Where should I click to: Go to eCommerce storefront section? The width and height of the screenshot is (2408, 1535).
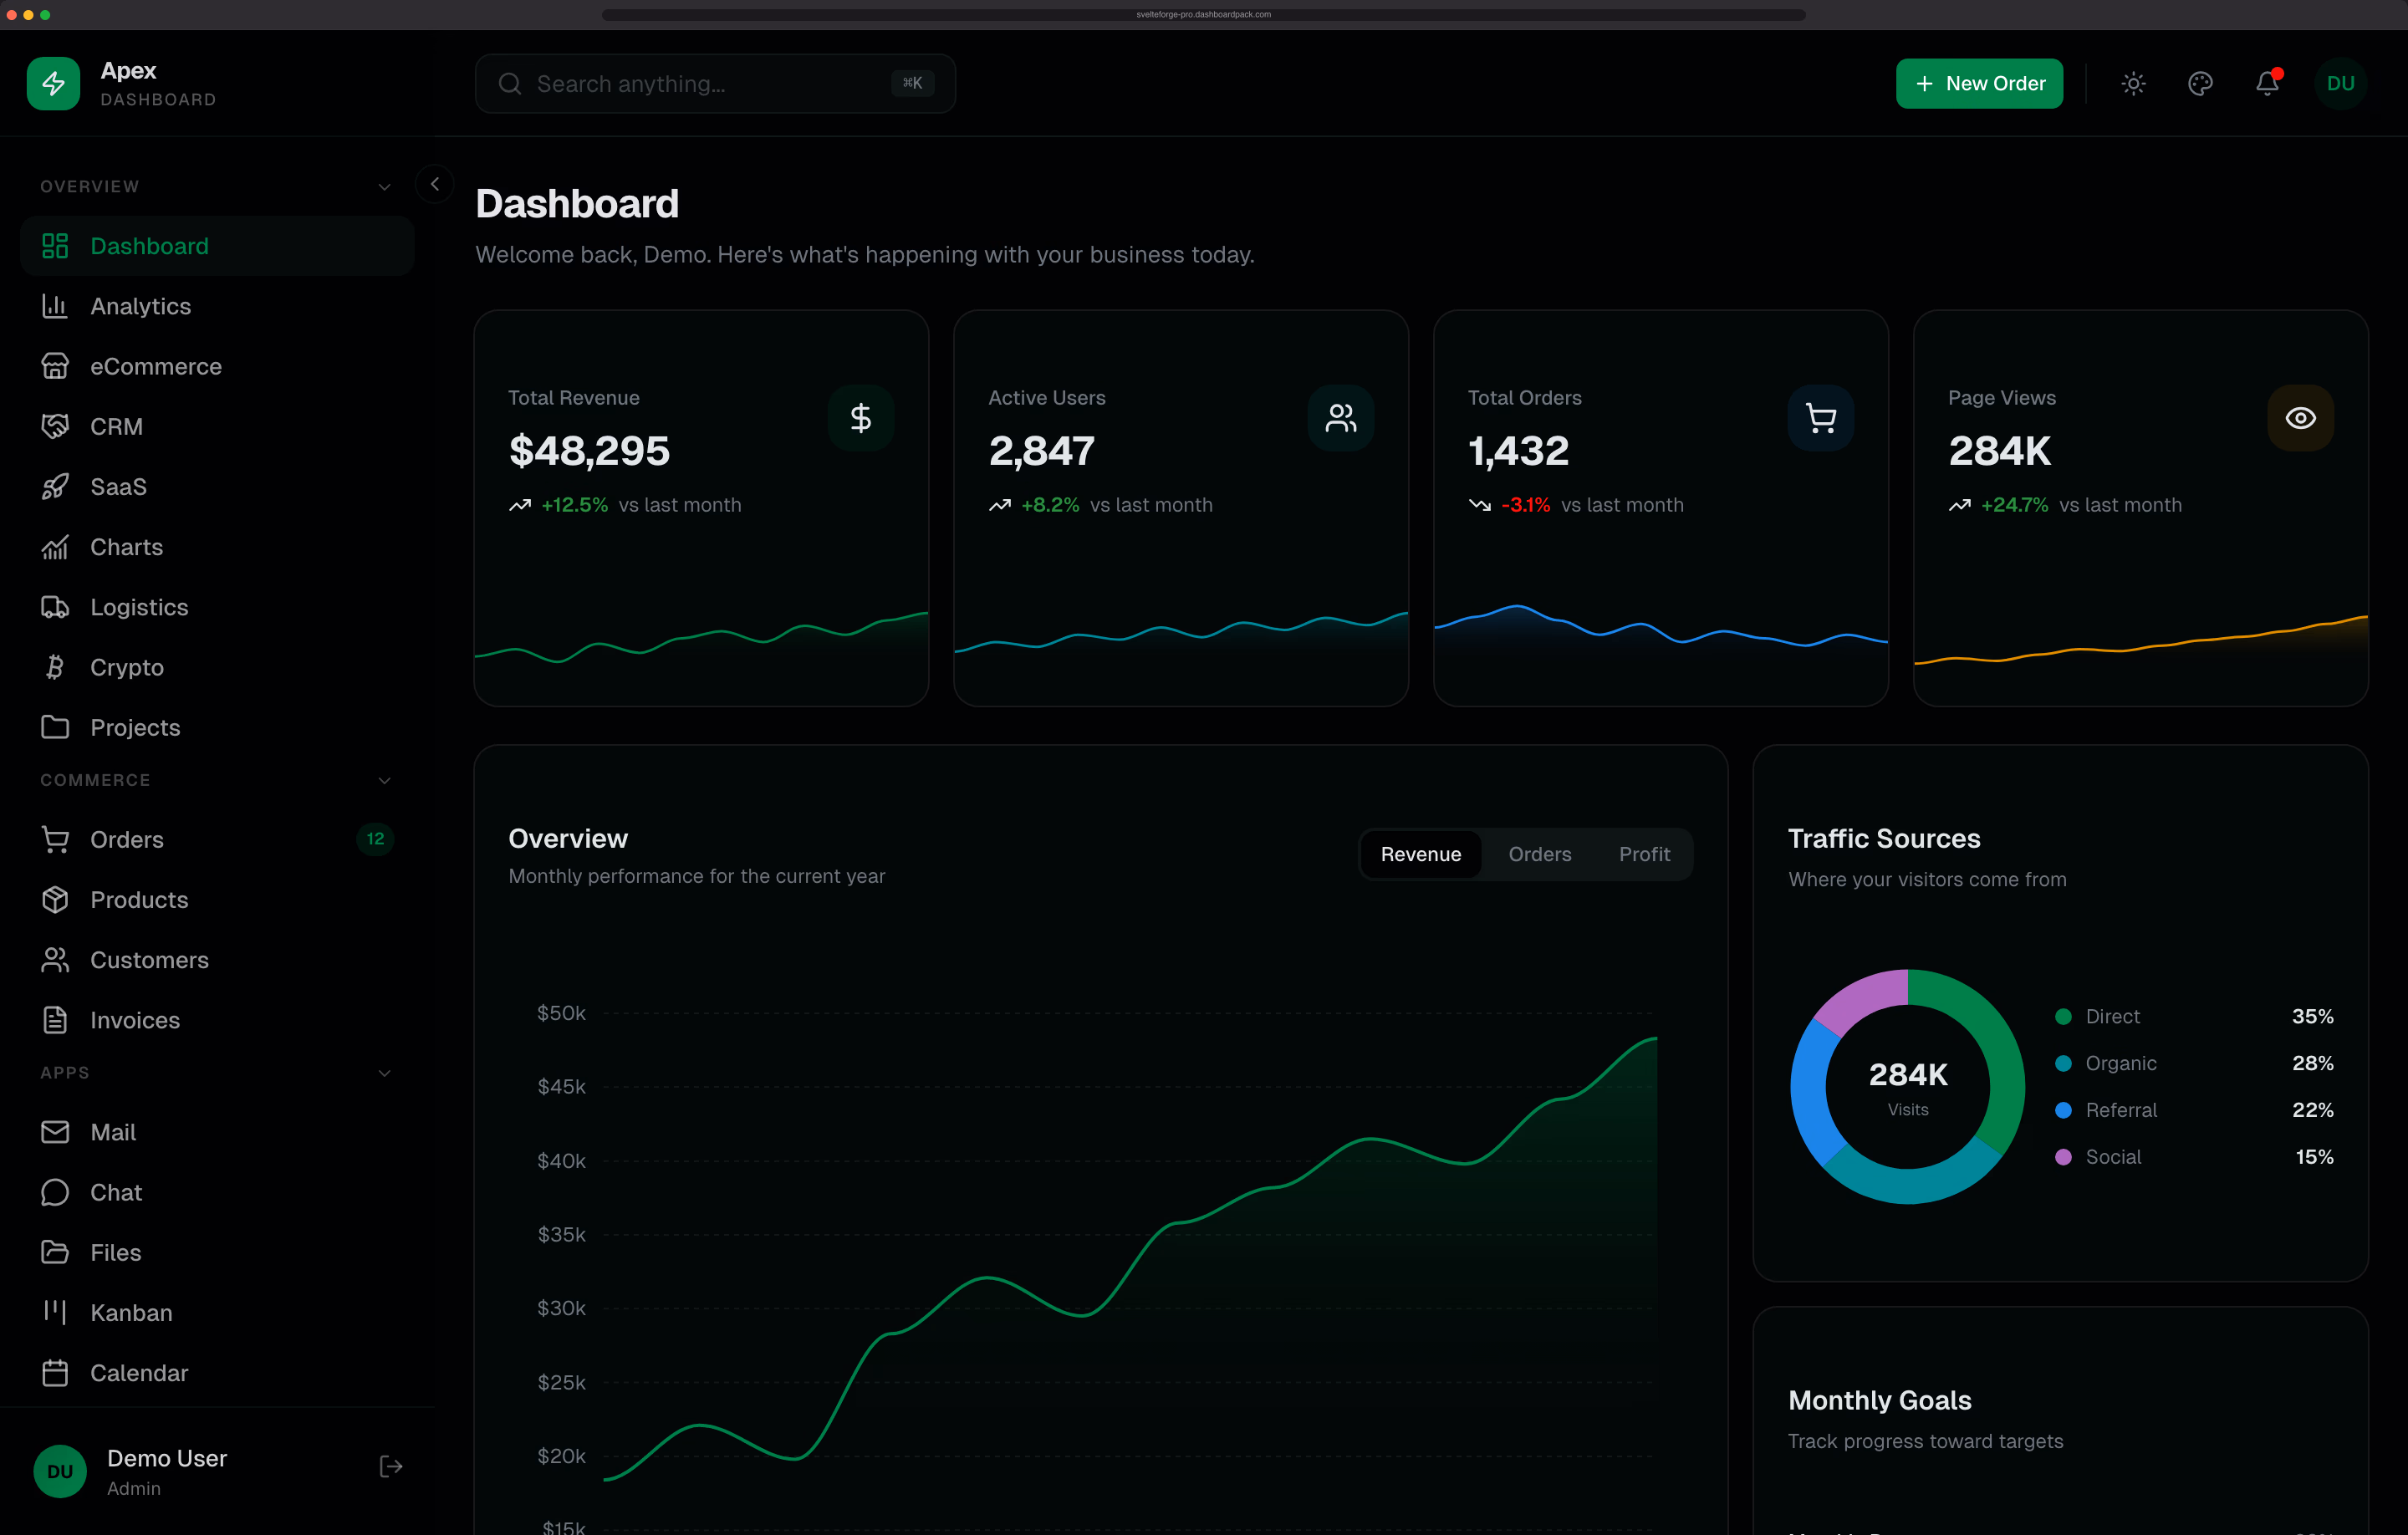(x=217, y=366)
